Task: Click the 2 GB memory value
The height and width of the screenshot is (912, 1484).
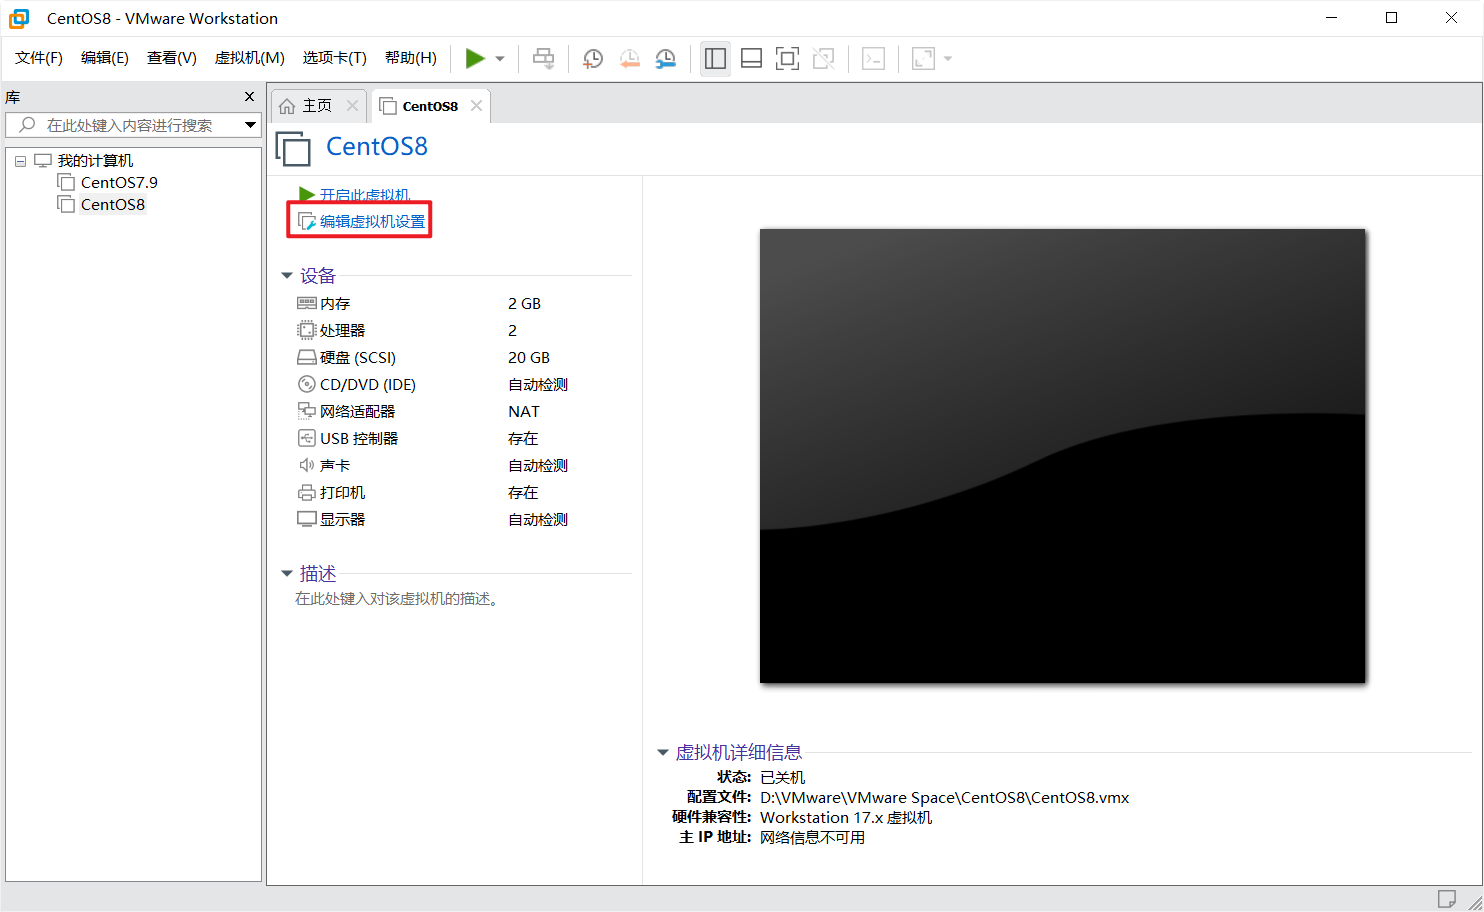Action: pyautogui.click(x=524, y=304)
